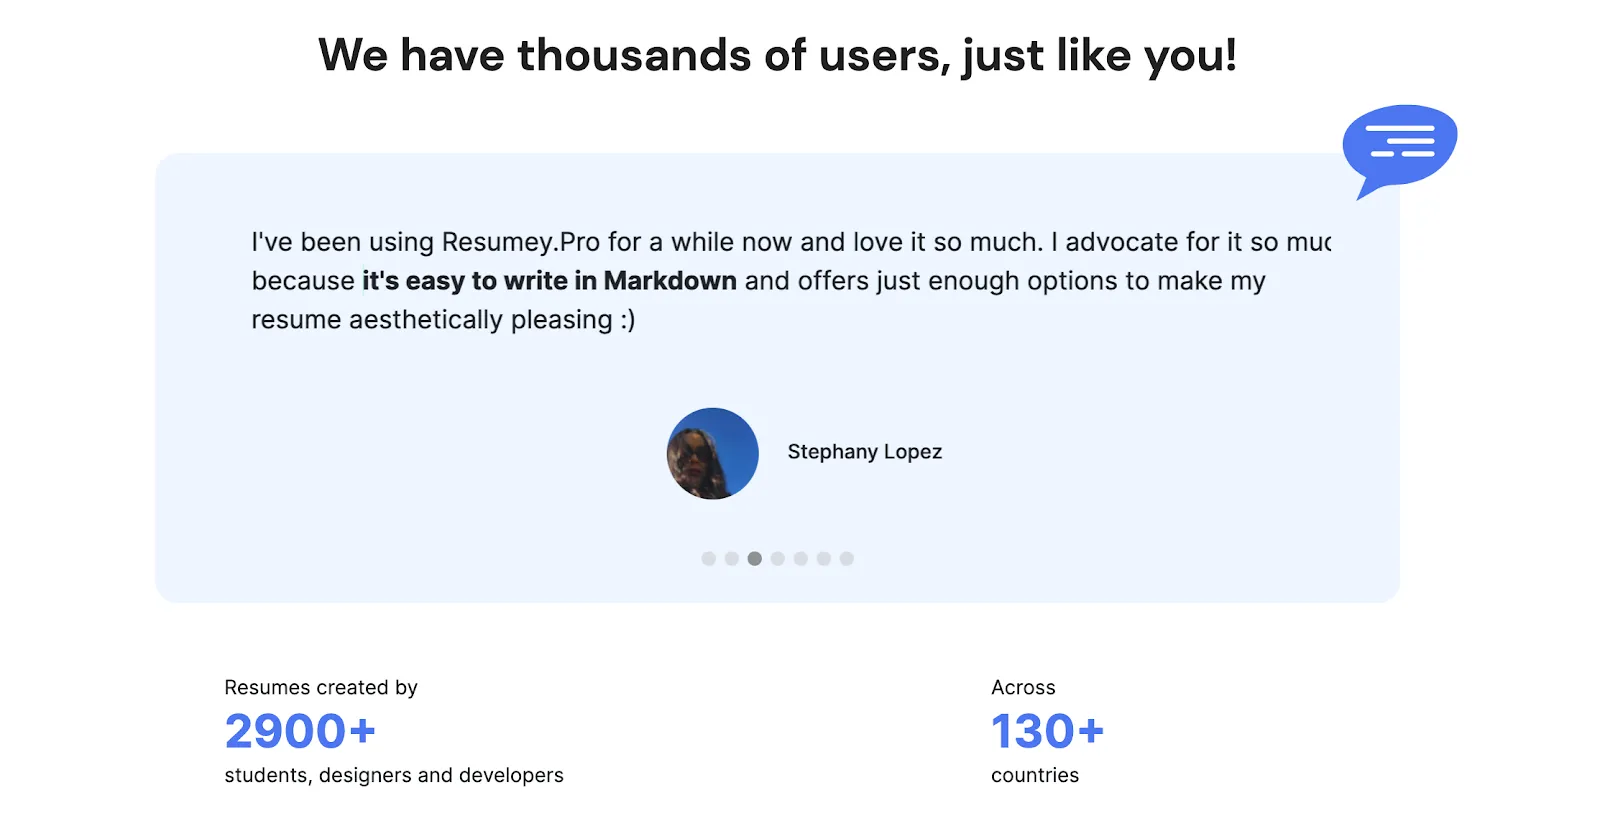
Task: Switch to the fifth testimonial dot
Action: pyautogui.click(x=801, y=558)
